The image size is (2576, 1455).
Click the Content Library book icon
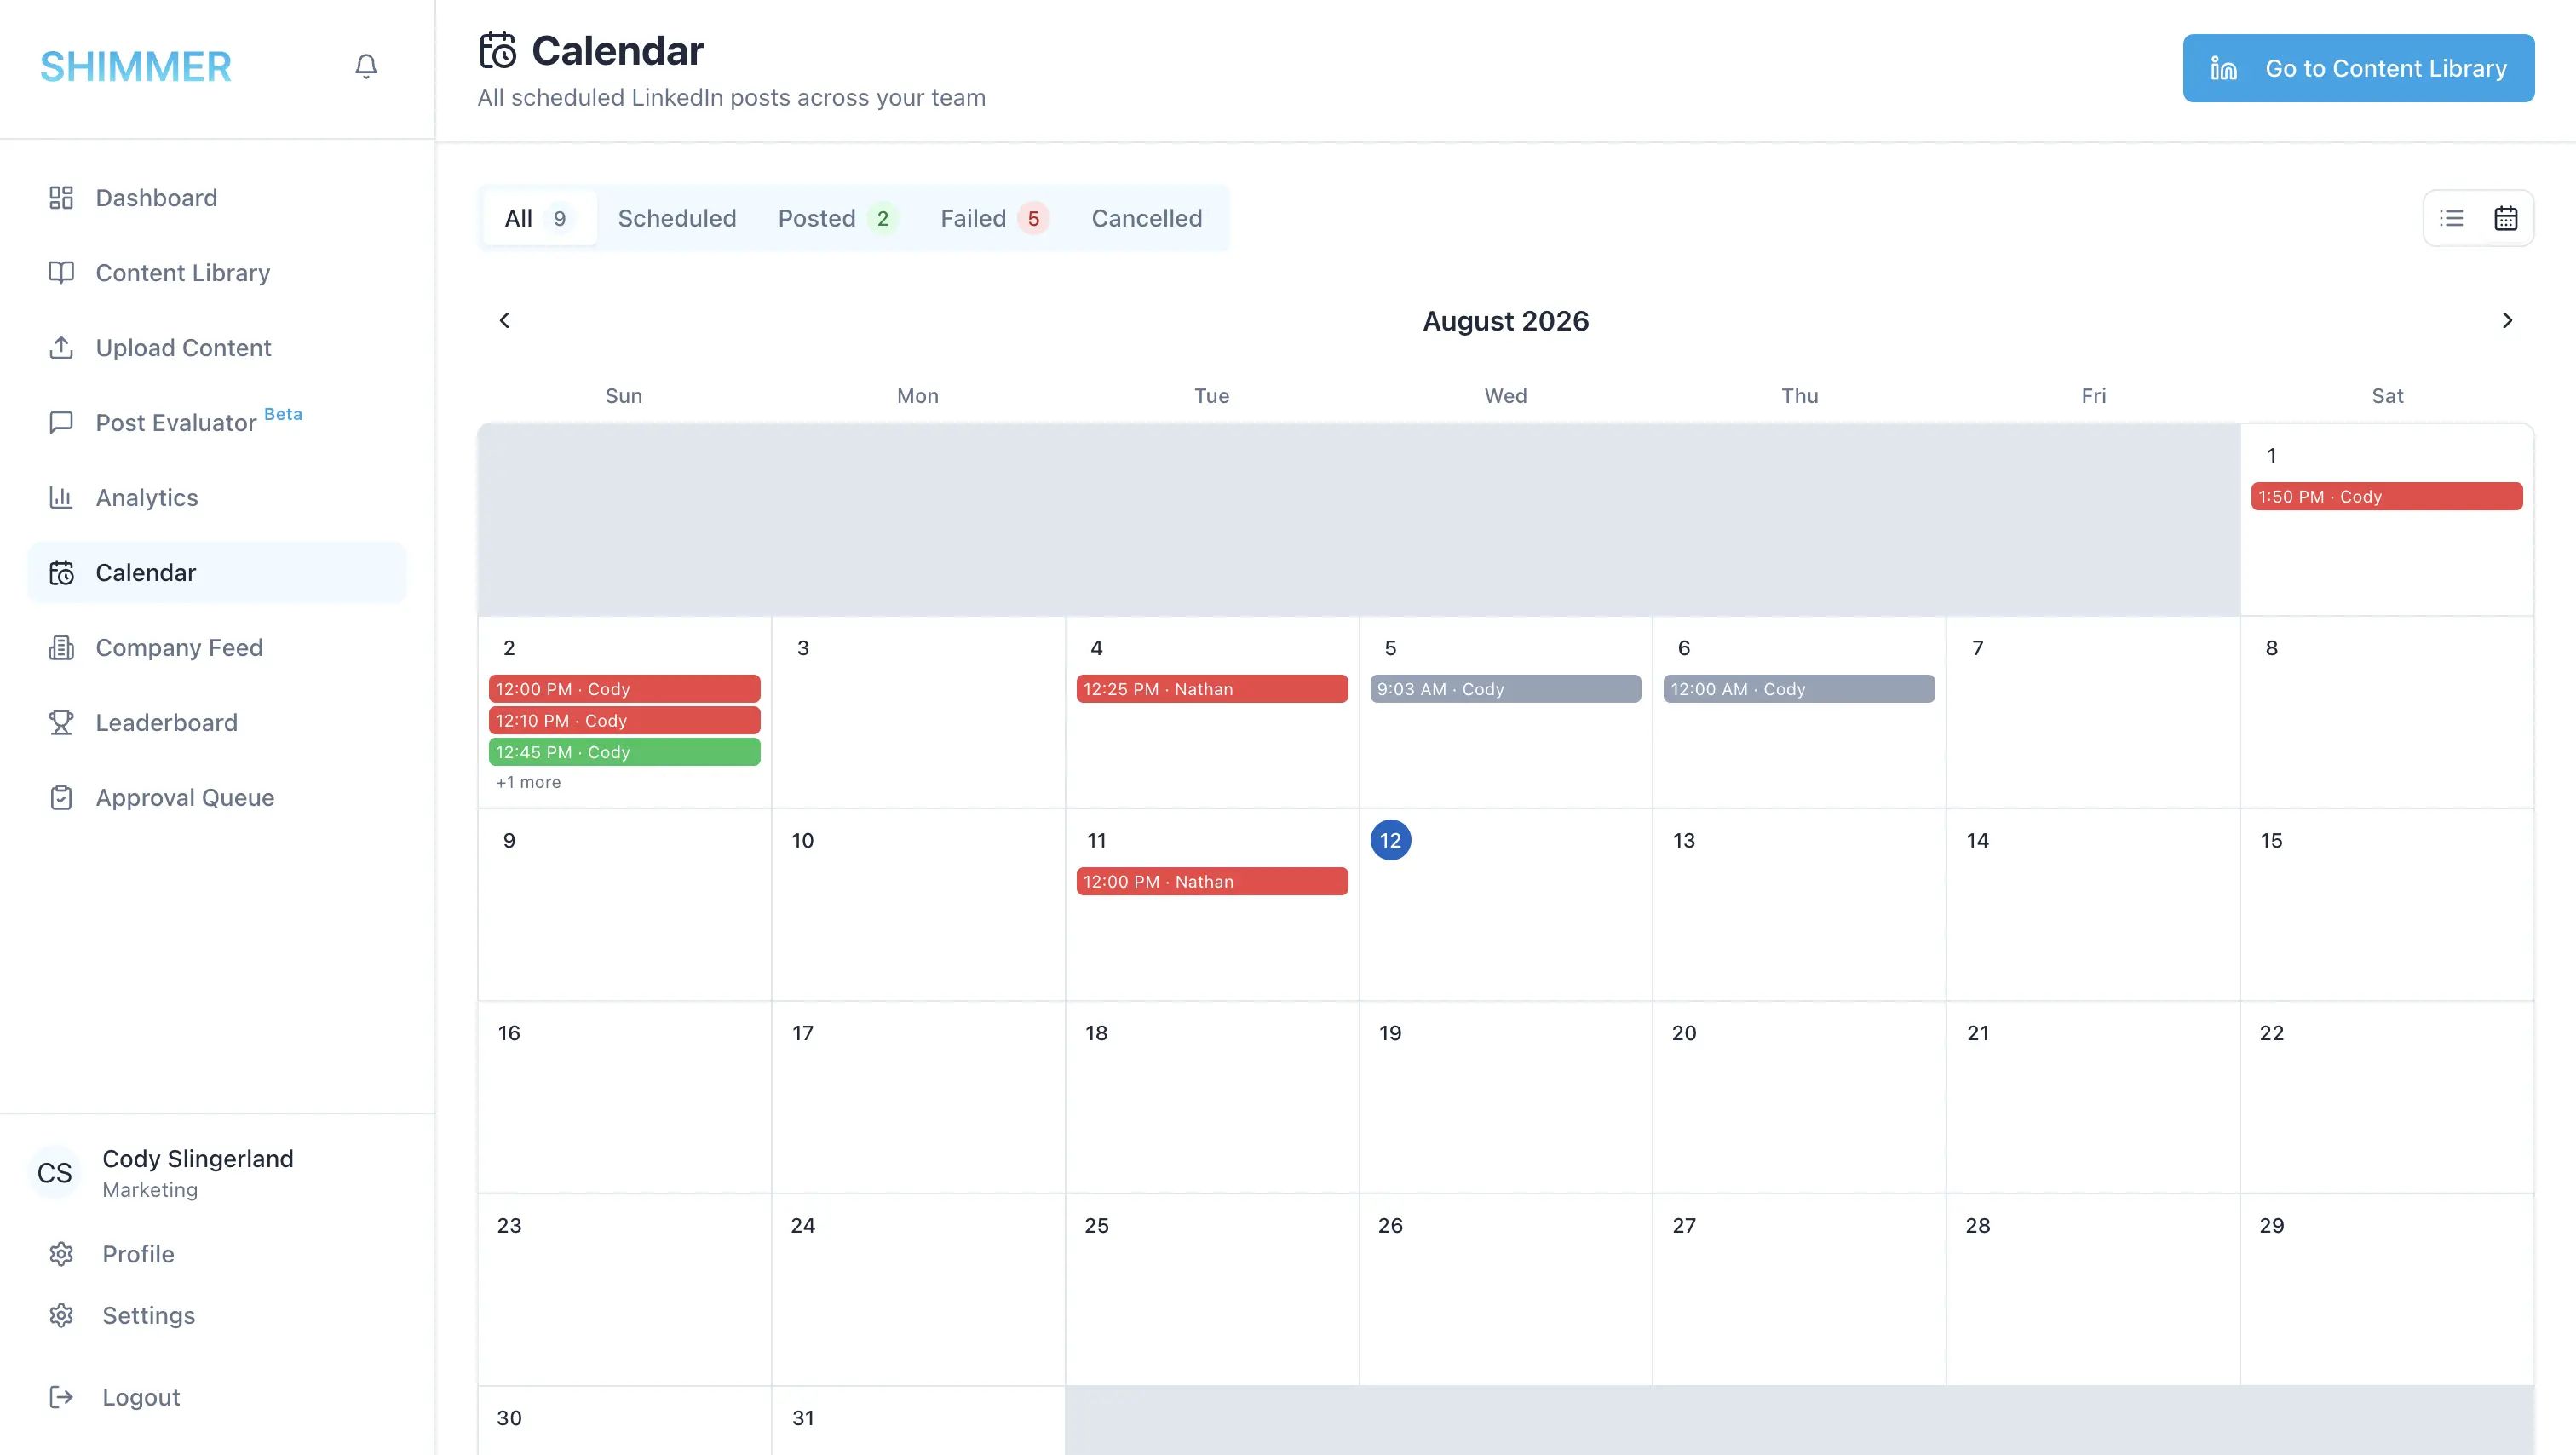click(x=61, y=273)
